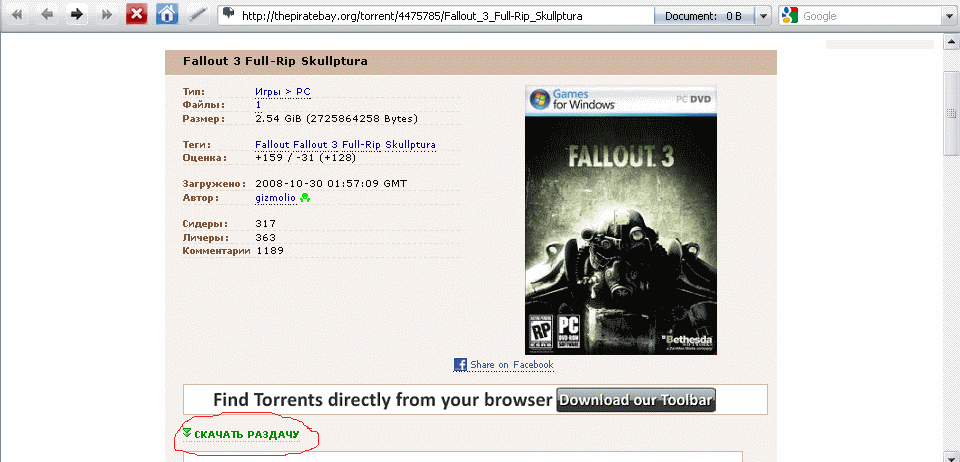Click the СКАЧАТЬ РАЗДАЧУ download link

(247, 434)
